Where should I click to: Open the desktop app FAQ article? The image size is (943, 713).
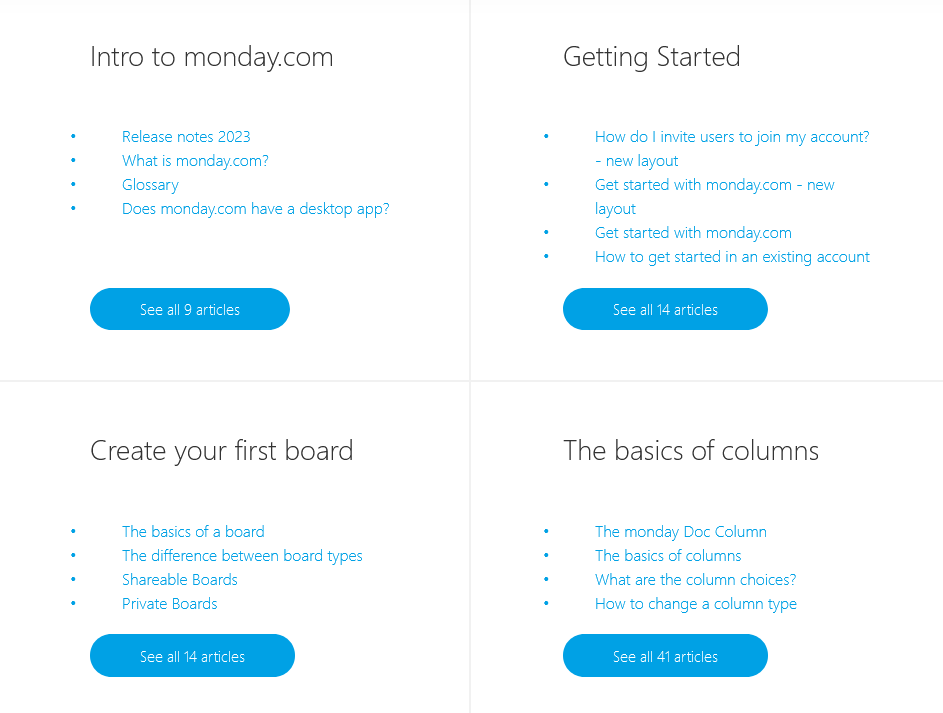tap(256, 208)
